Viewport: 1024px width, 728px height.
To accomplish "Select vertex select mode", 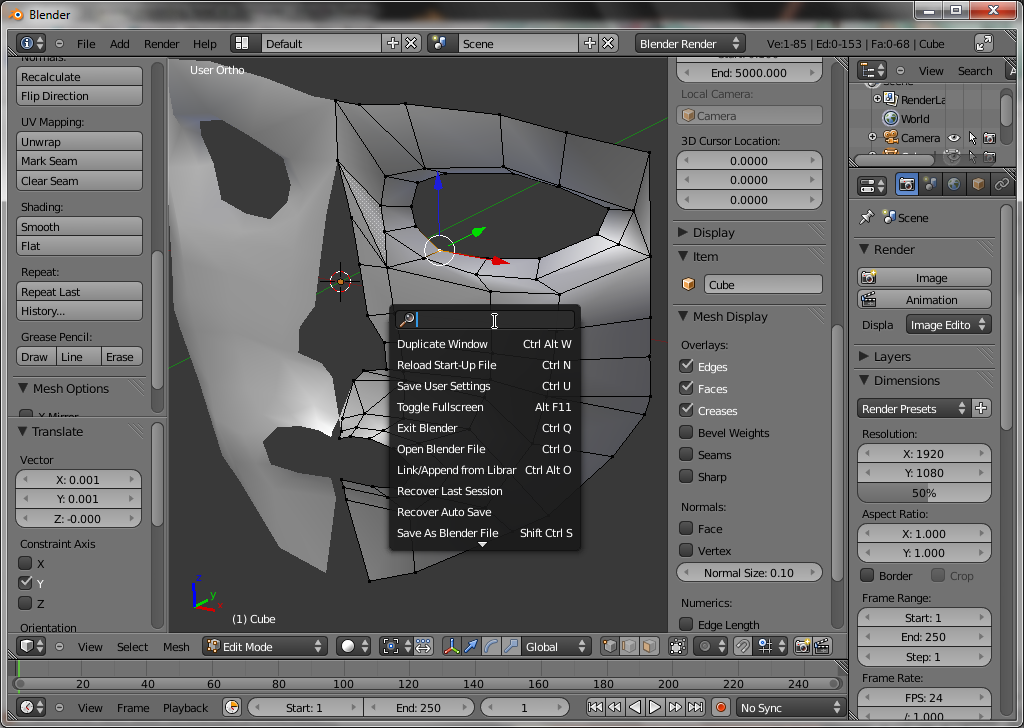I will [x=609, y=646].
